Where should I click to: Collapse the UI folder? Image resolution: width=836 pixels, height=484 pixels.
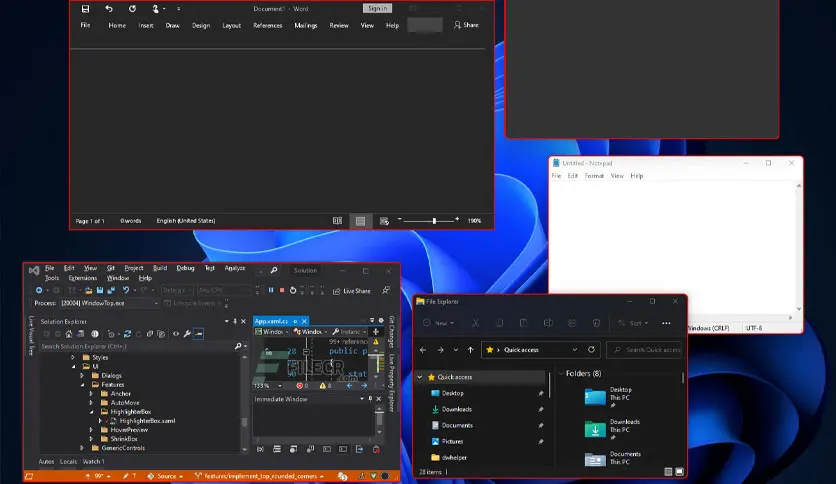pos(73,367)
